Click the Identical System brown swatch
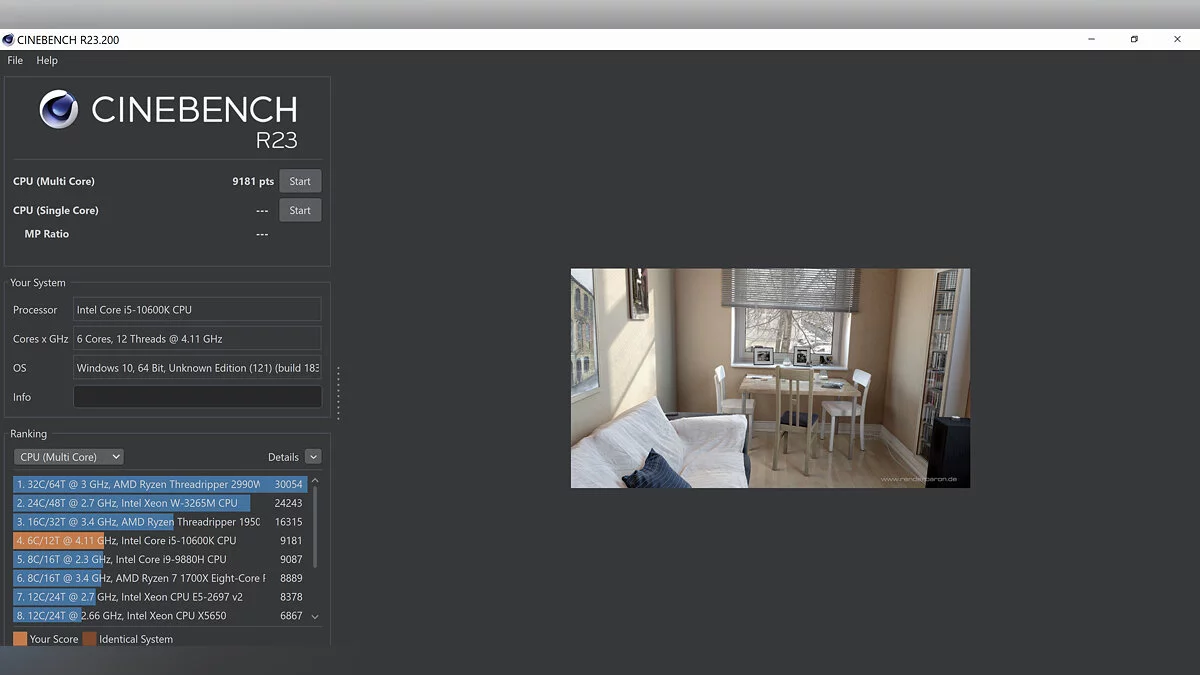1200x675 pixels. [x=90, y=639]
